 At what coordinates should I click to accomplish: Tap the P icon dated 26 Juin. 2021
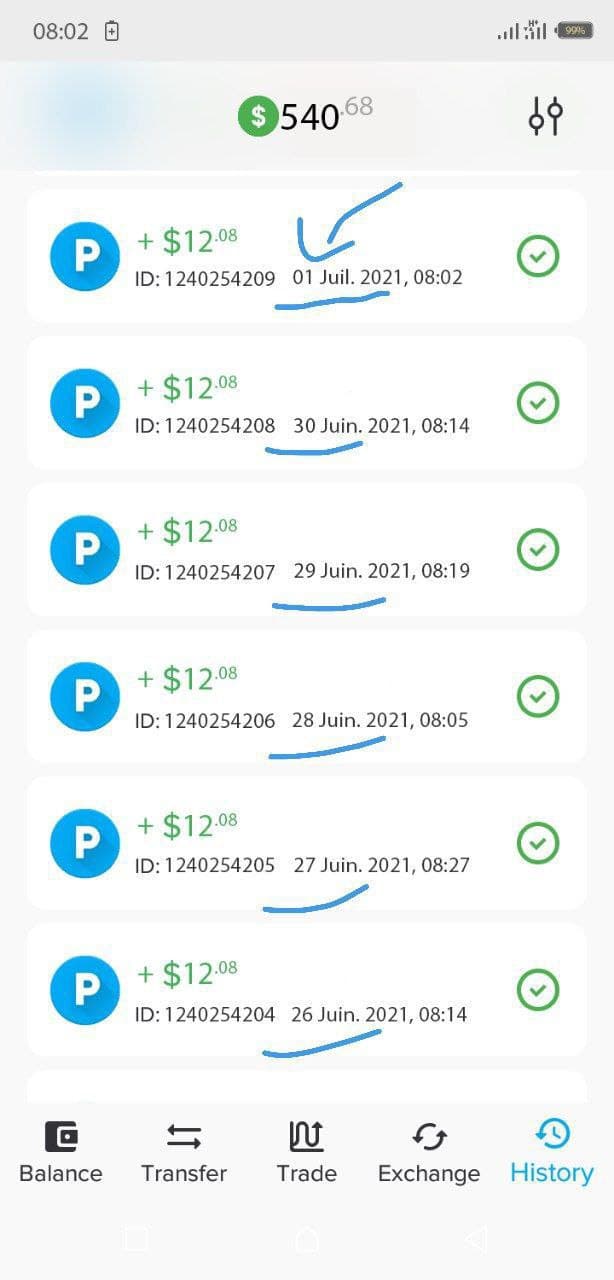pyautogui.click(x=85, y=989)
